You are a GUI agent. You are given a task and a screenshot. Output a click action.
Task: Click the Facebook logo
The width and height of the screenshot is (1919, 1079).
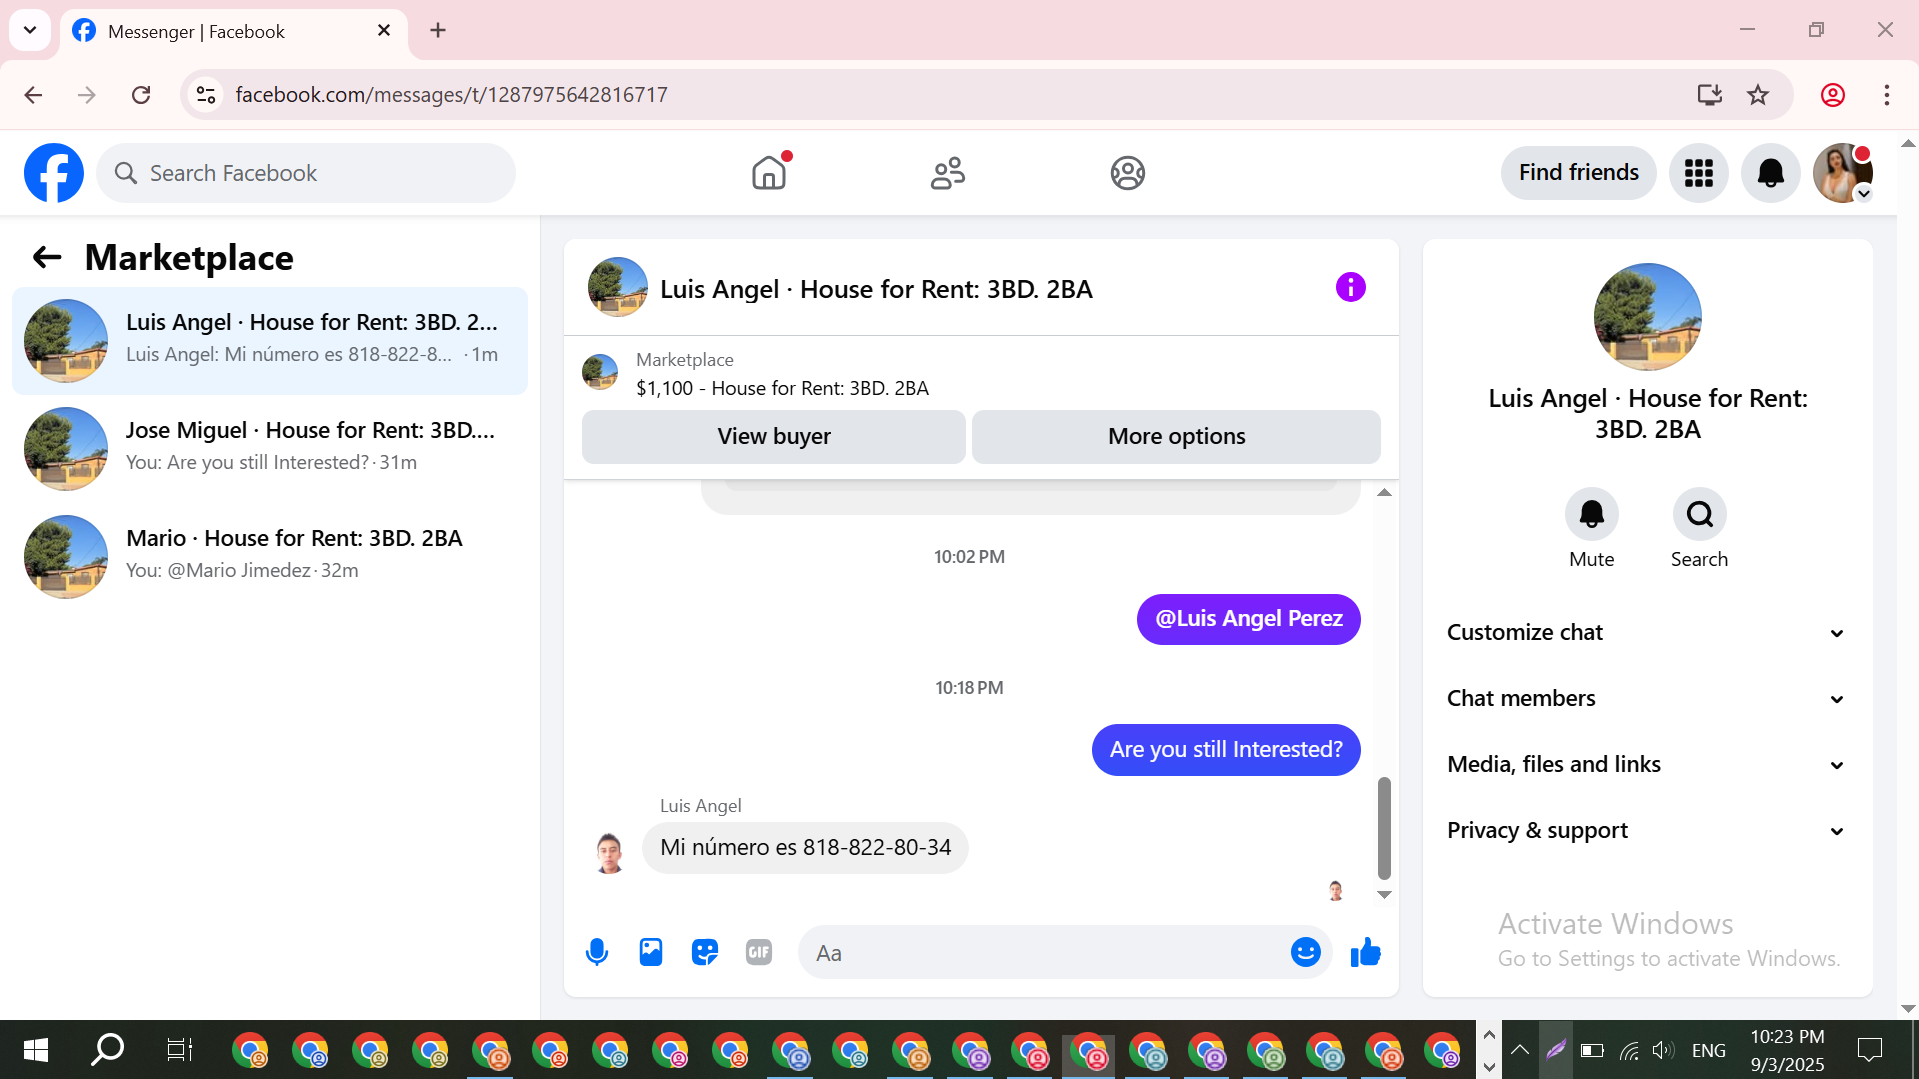(x=54, y=173)
